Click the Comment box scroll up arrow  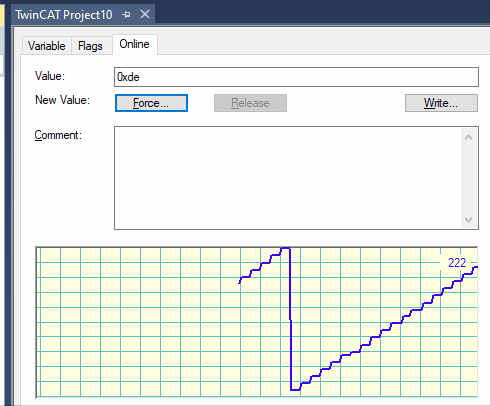pos(468,137)
